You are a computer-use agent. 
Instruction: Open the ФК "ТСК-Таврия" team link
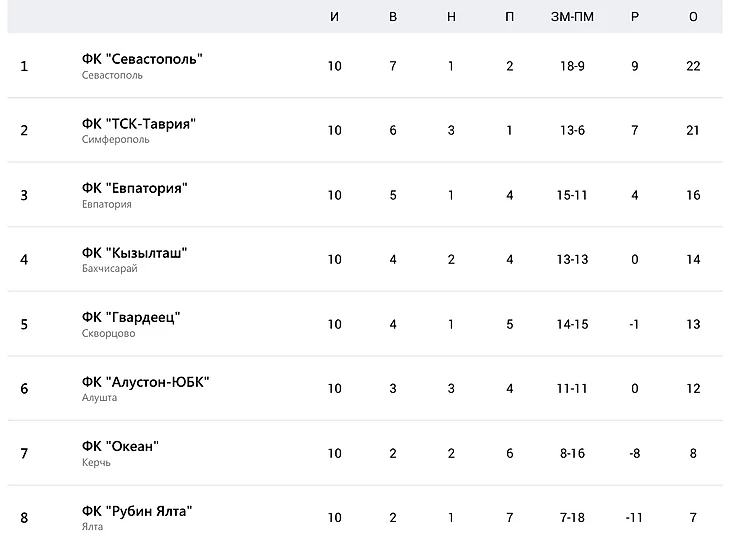tap(138, 124)
